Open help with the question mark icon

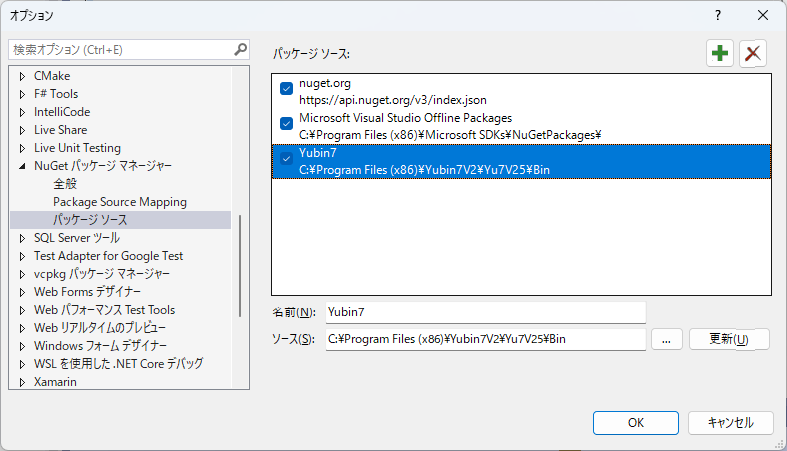(718, 16)
